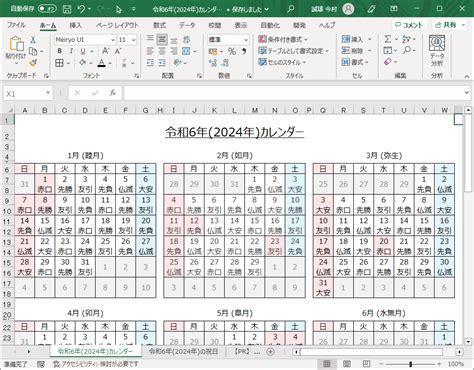The width and height of the screenshot is (474, 370).
Task: Open Sort and Filter icon
Action: tap(407, 39)
